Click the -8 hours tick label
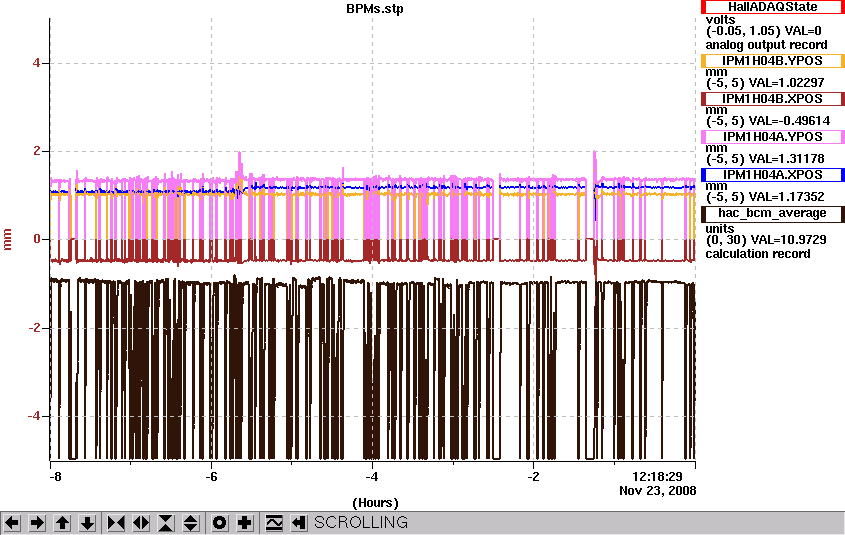Image resolution: width=845 pixels, height=535 pixels. coord(55,477)
